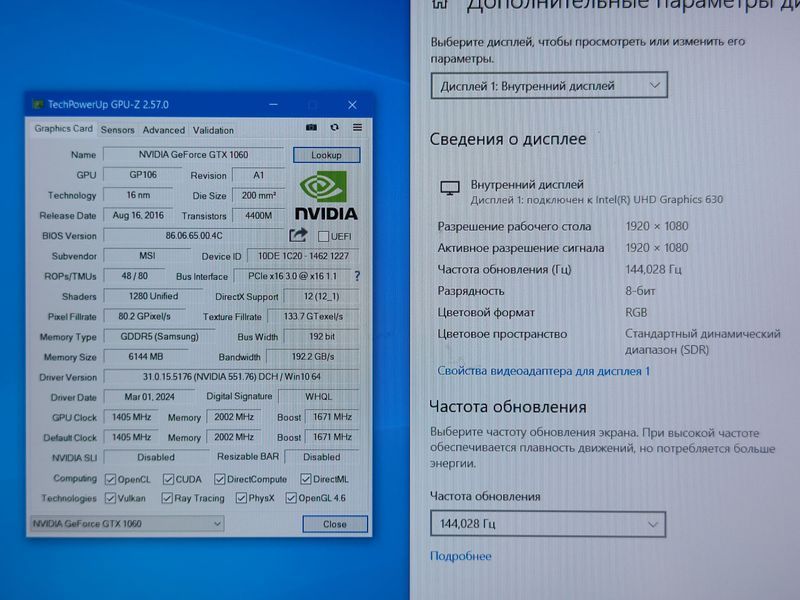800x600 pixels.
Task: Switch to the Sensors tab
Action: coord(117,130)
